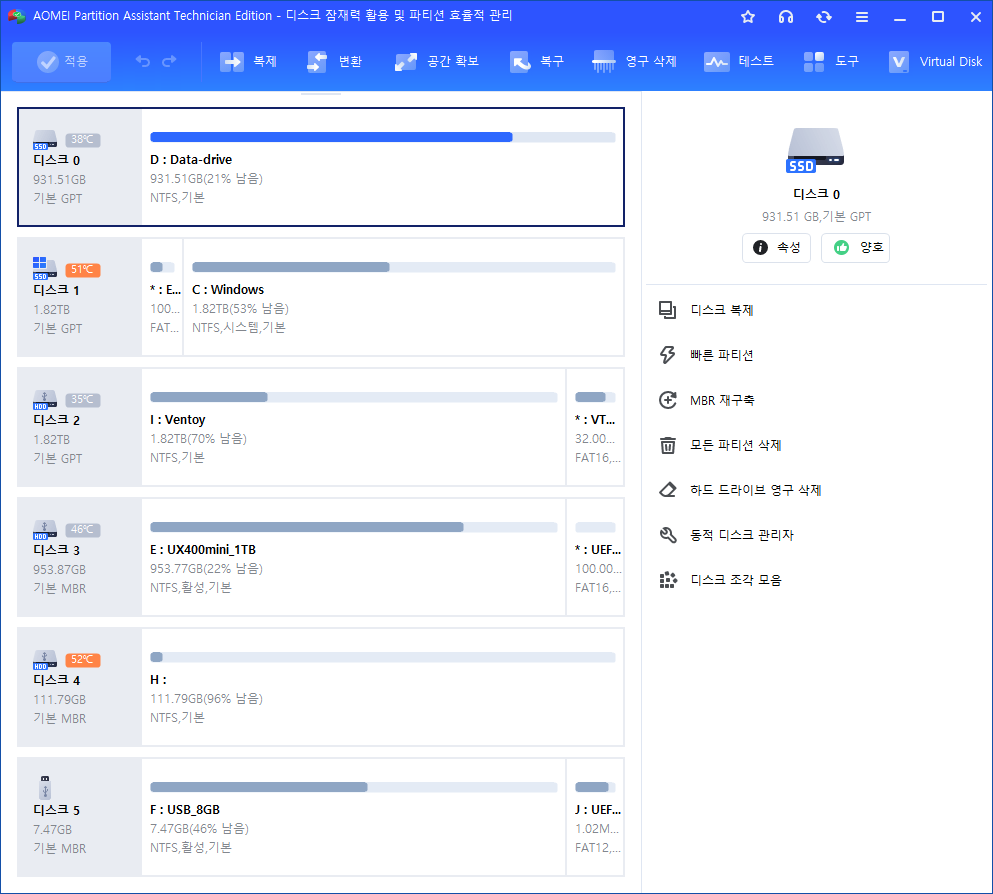
Task: Open the 공간 확보 free-up-space menu
Action: pos(436,61)
